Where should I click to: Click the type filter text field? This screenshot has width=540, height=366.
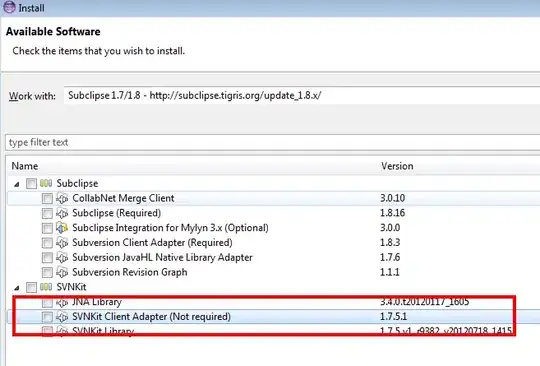tap(273, 142)
